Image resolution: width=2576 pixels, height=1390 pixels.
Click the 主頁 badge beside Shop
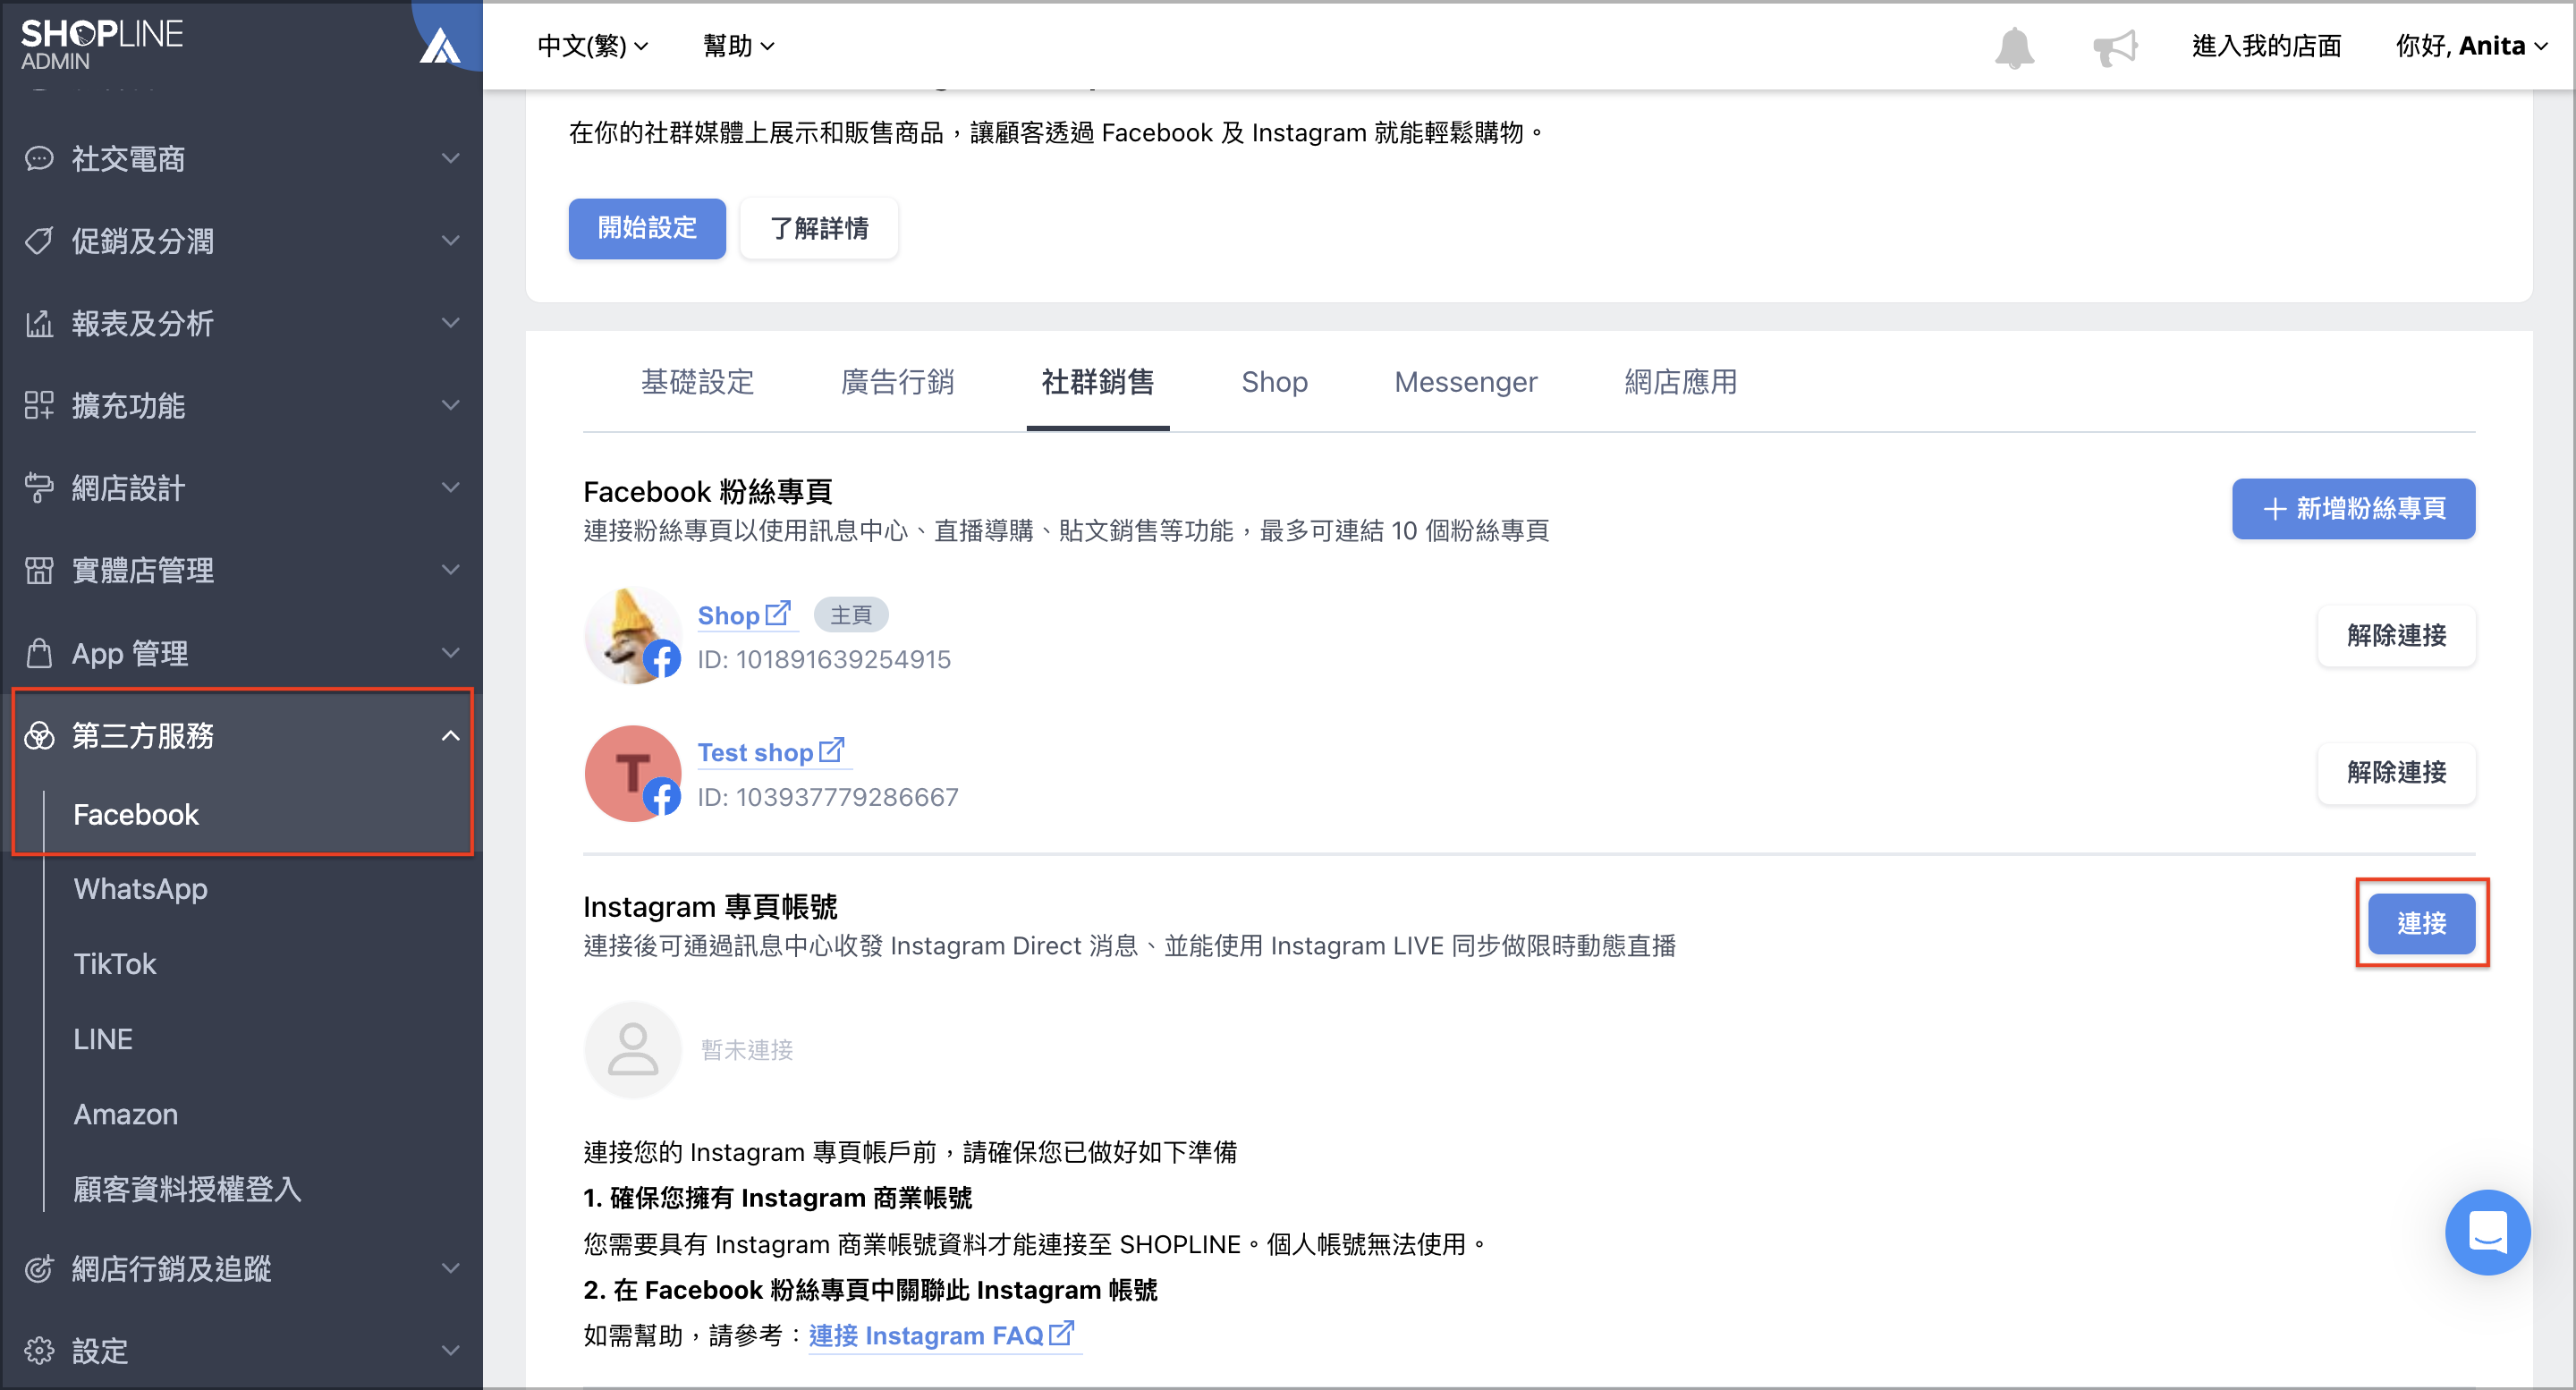[851, 615]
